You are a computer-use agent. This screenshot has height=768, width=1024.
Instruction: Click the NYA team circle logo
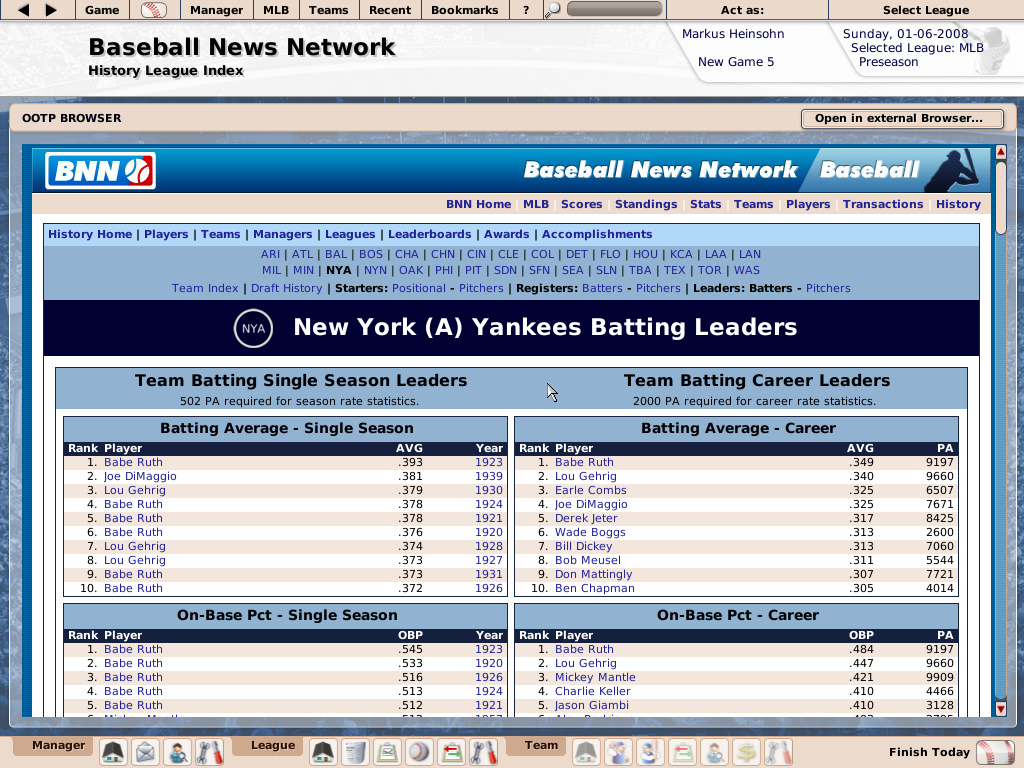click(x=253, y=328)
